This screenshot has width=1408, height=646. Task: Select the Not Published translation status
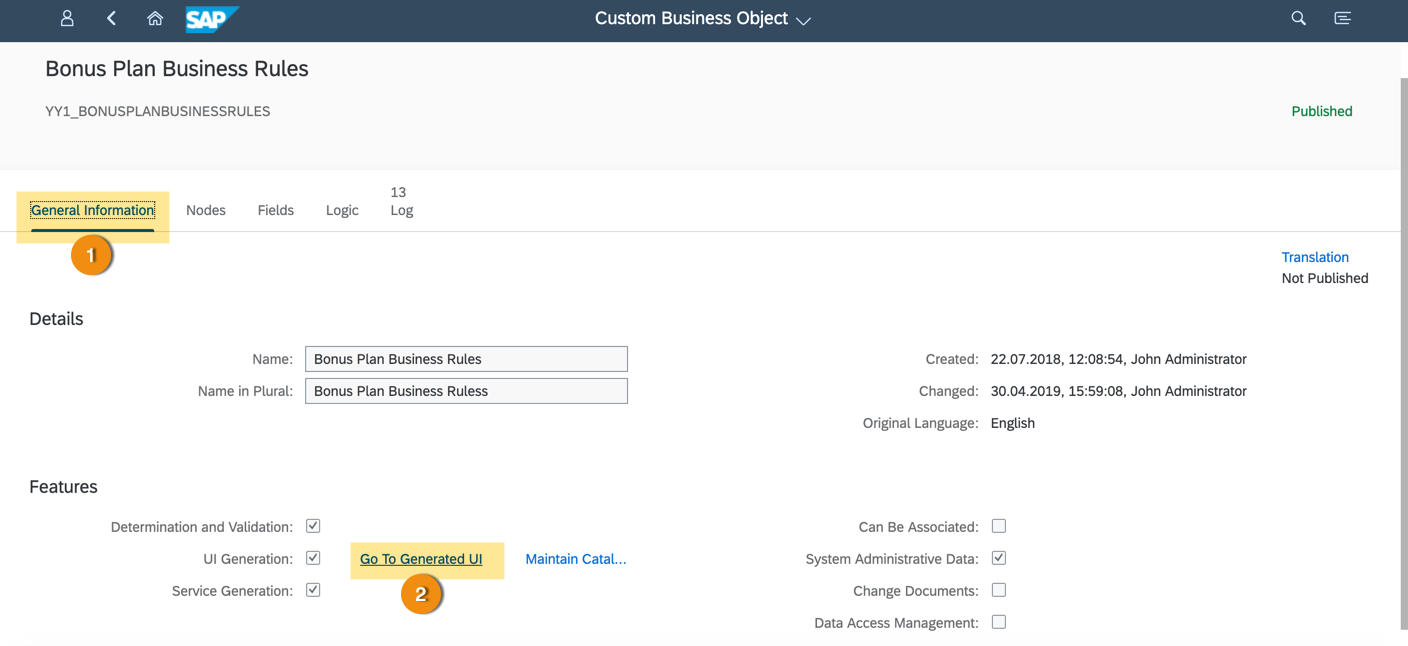click(x=1325, y=278)
